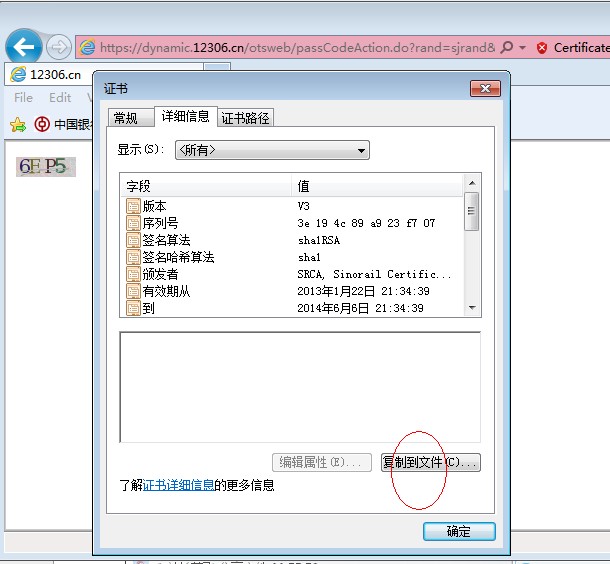Open the File menu

click(x=23, y=98)
